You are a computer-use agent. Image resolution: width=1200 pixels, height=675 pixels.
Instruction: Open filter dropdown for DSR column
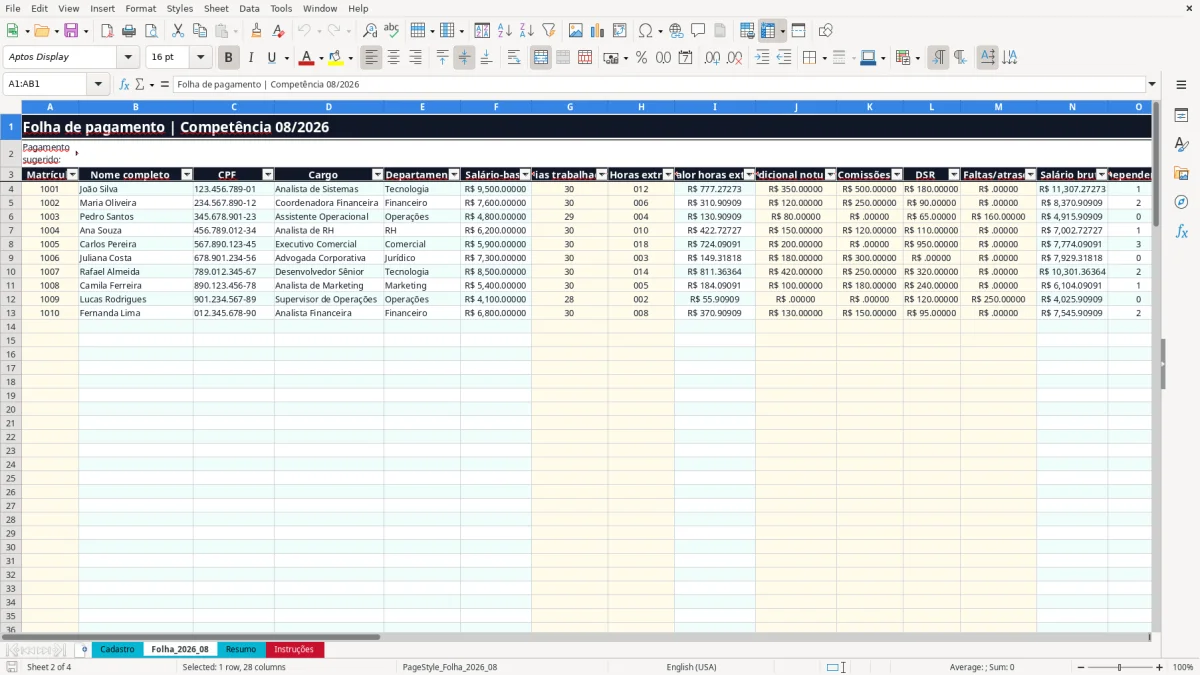[954, 175]
